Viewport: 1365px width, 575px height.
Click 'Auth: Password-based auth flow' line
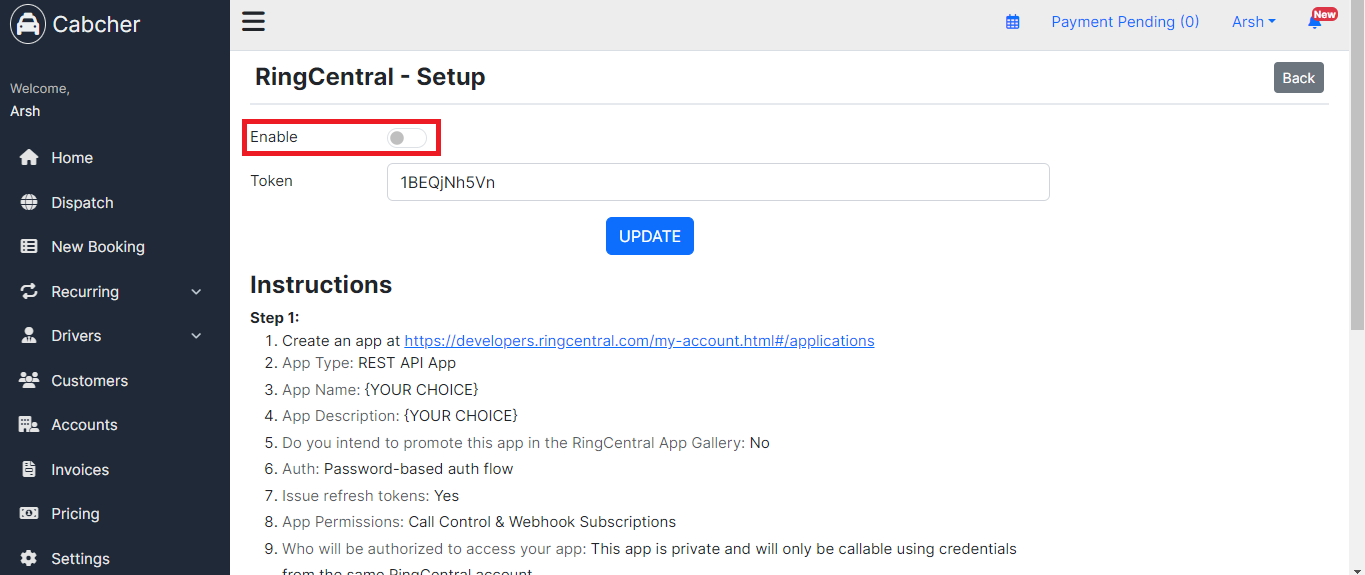398,469
